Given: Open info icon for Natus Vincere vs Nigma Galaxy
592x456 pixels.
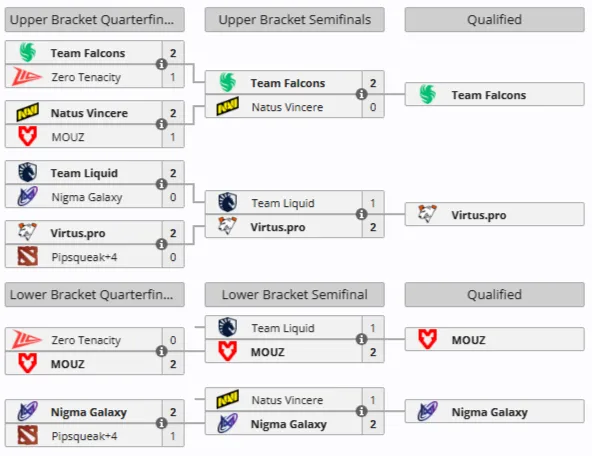Looking at the screenshot, I should click(362, 411).
